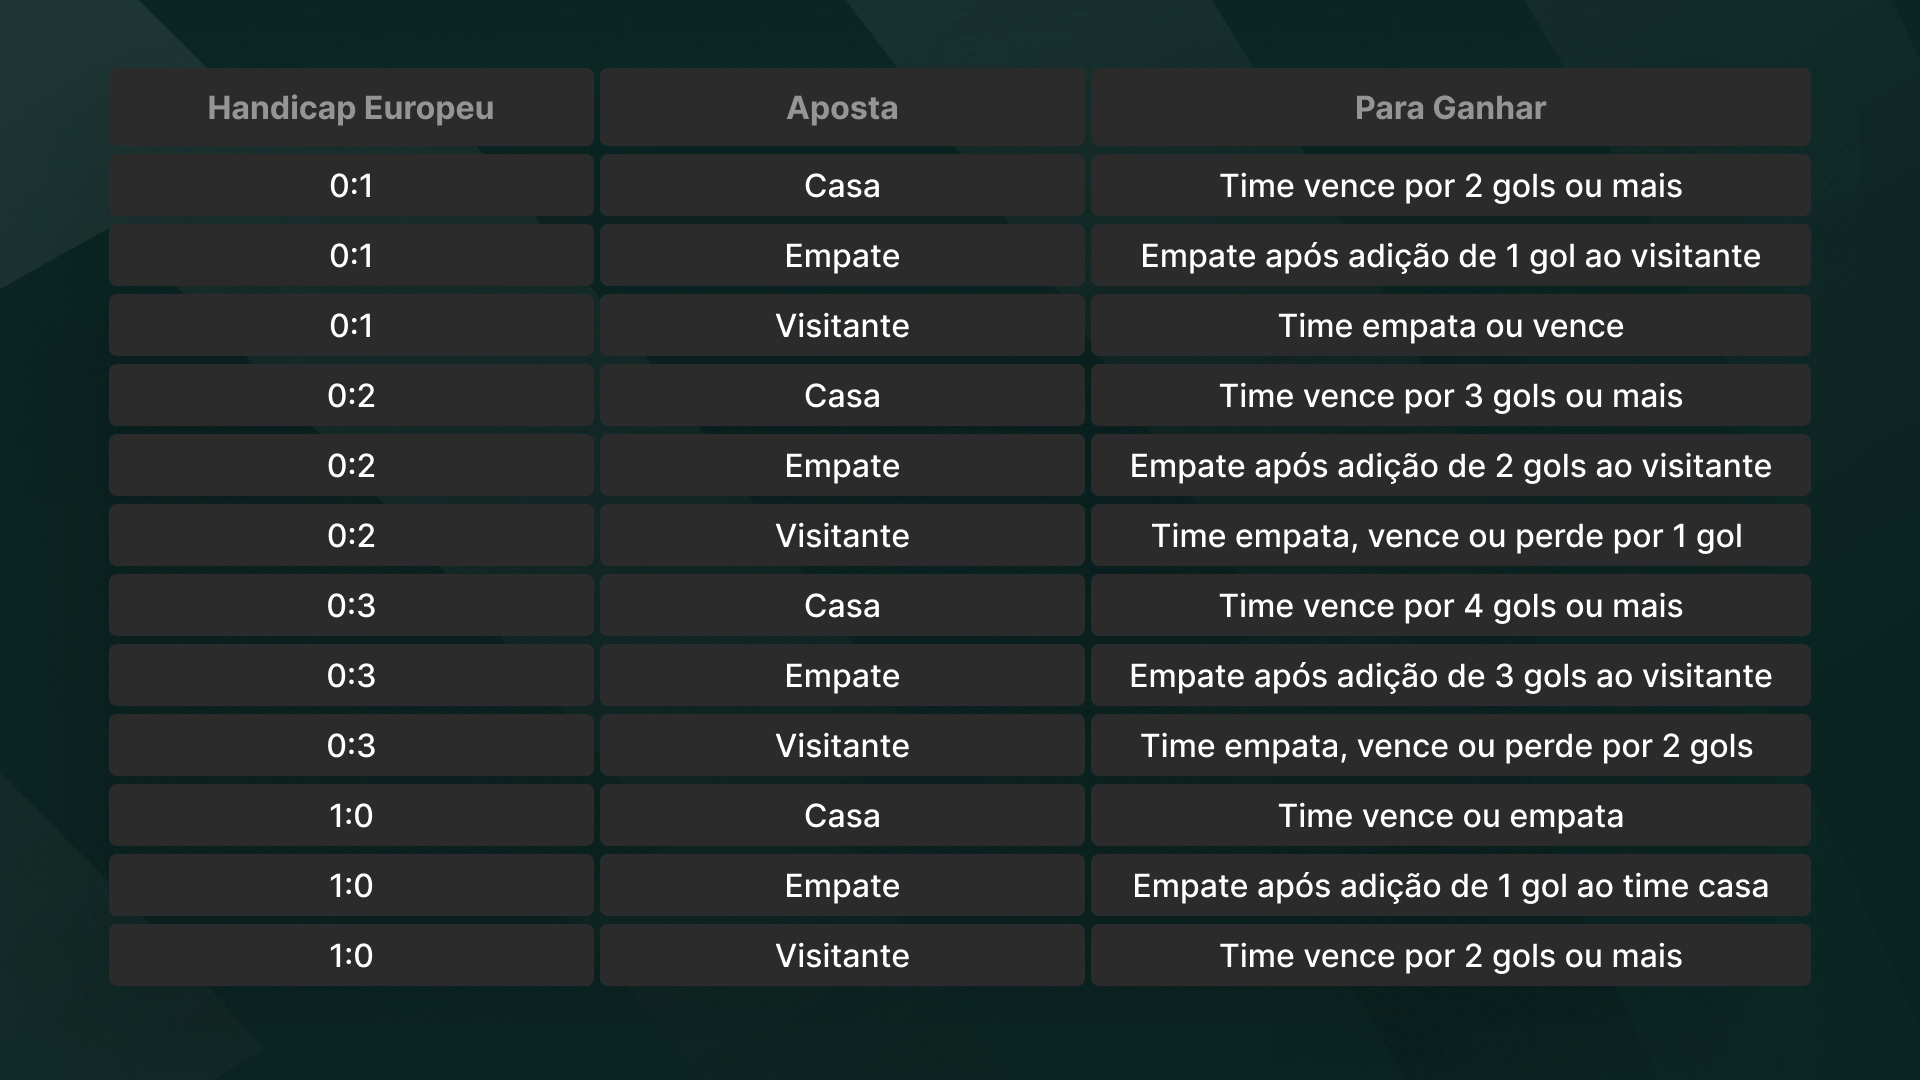Click Visitante in the 0:3 handicap row
Image resolution: width=1920 pixels, height=1080 pixels.
(x=842, y=746)
